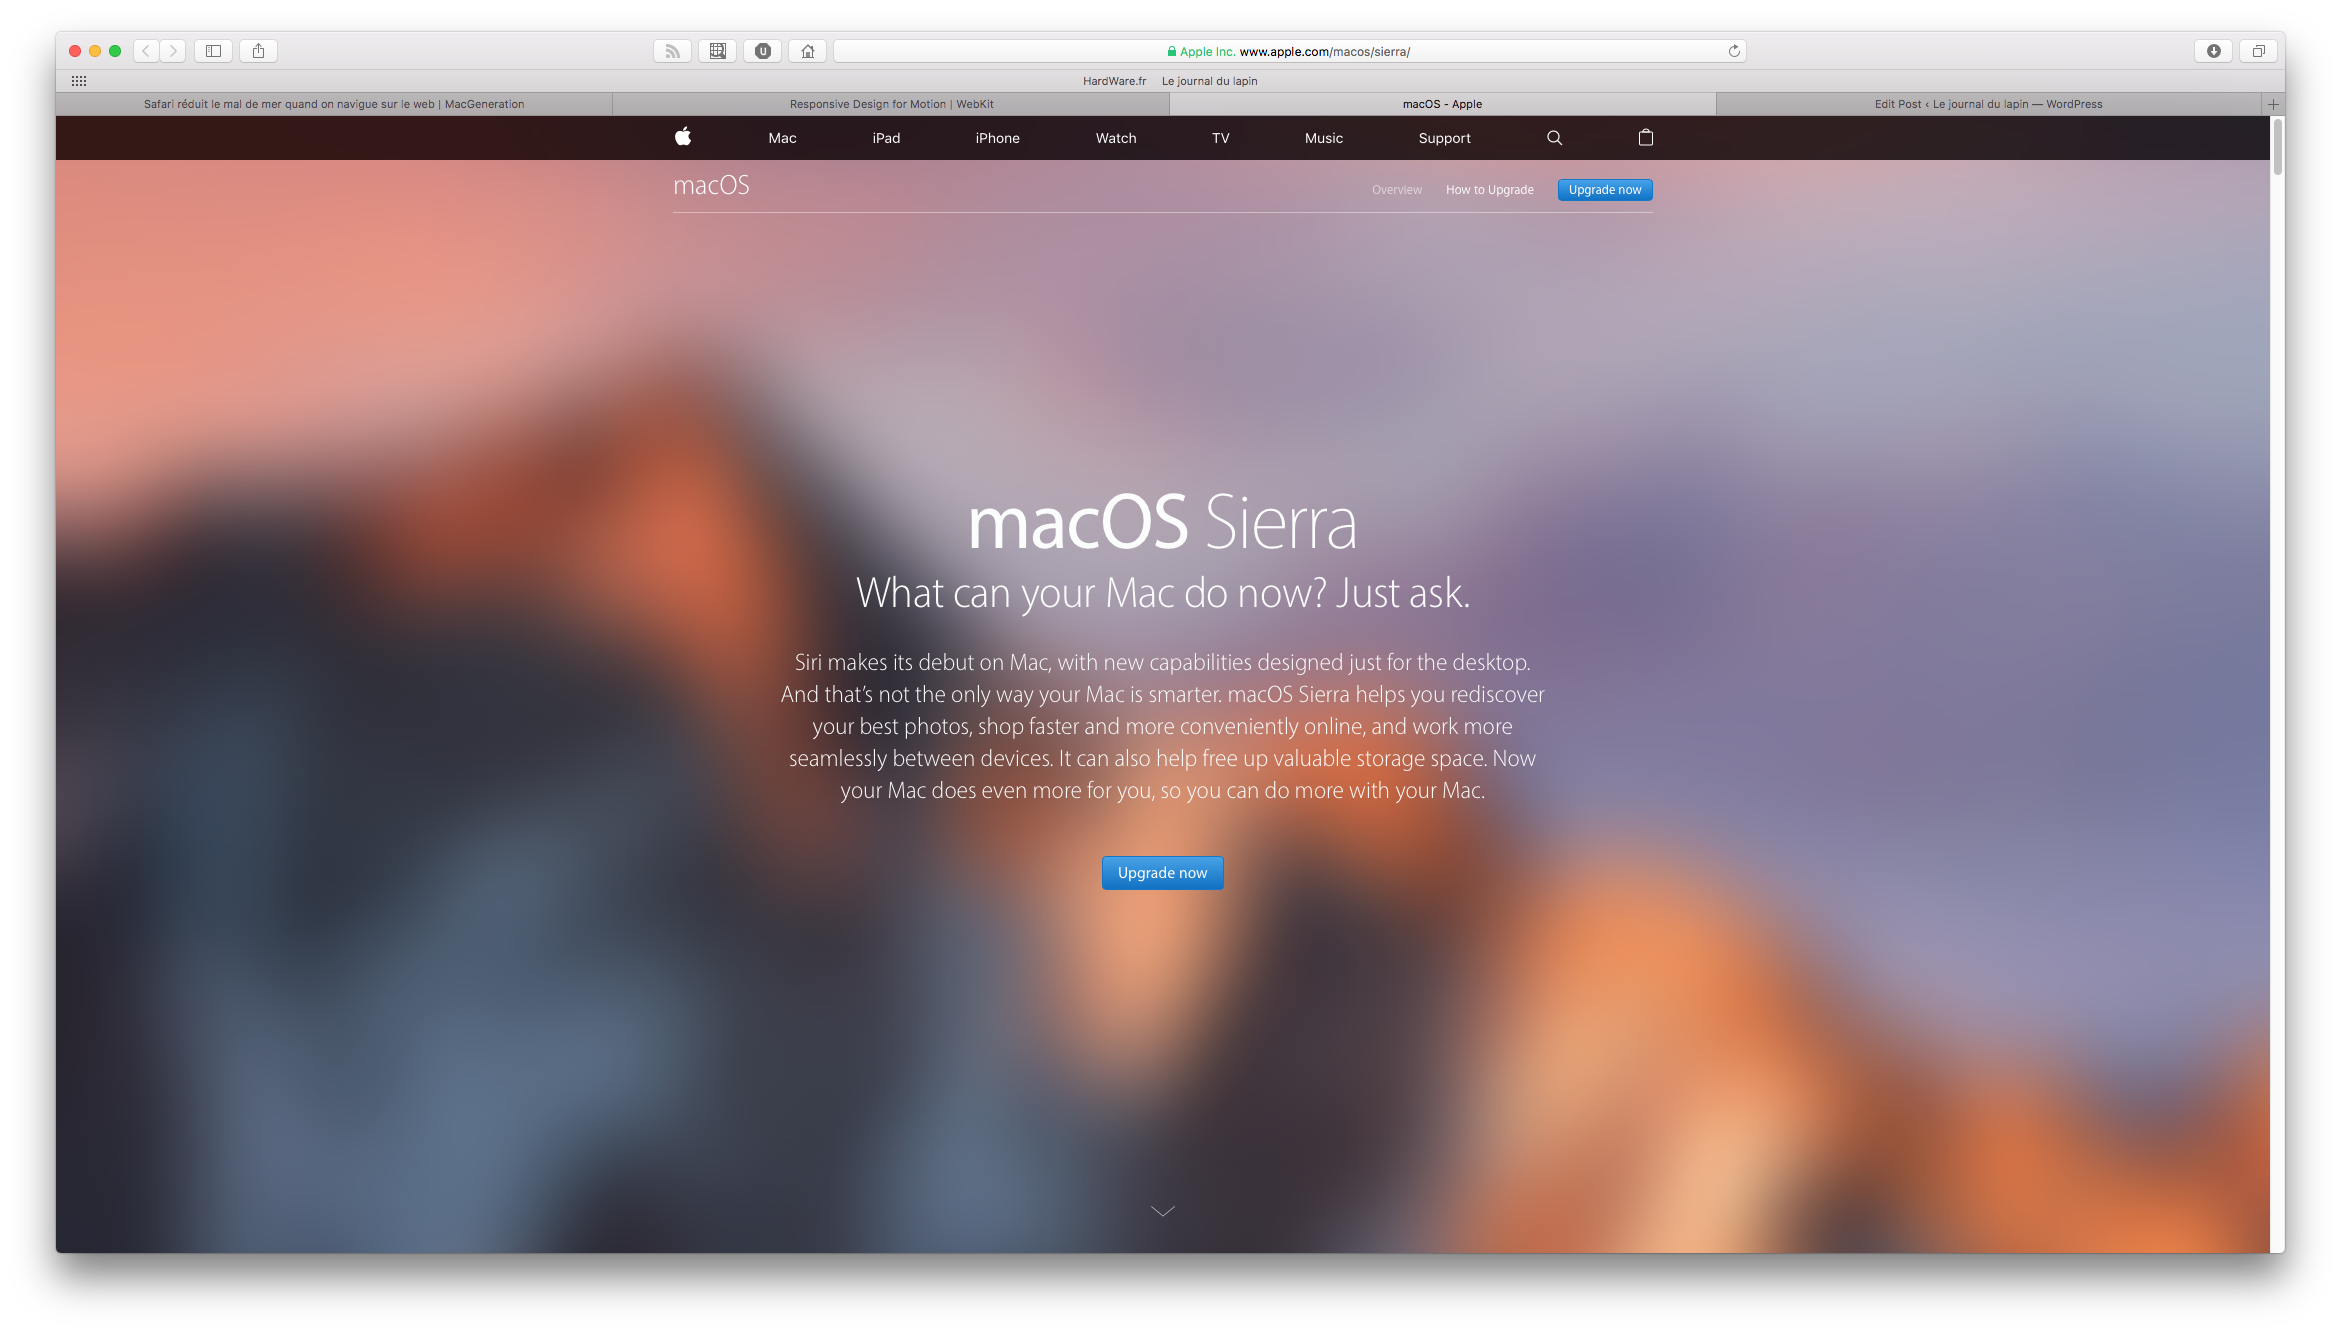Click the Watch menu item
2341x1333 pixels.
1114,137
